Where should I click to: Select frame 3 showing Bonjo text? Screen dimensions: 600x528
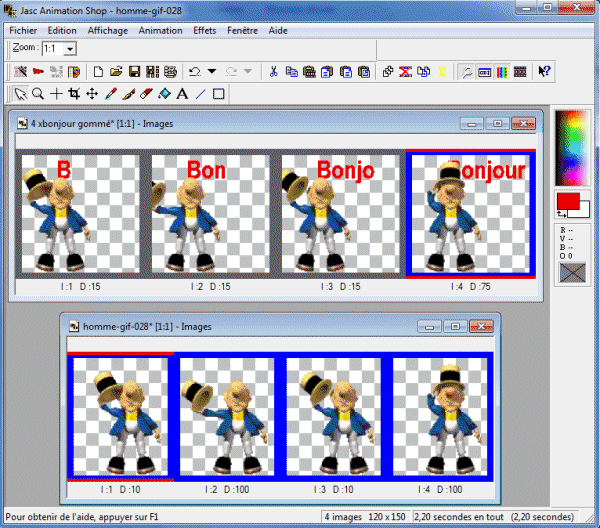(x=341, y=213)
